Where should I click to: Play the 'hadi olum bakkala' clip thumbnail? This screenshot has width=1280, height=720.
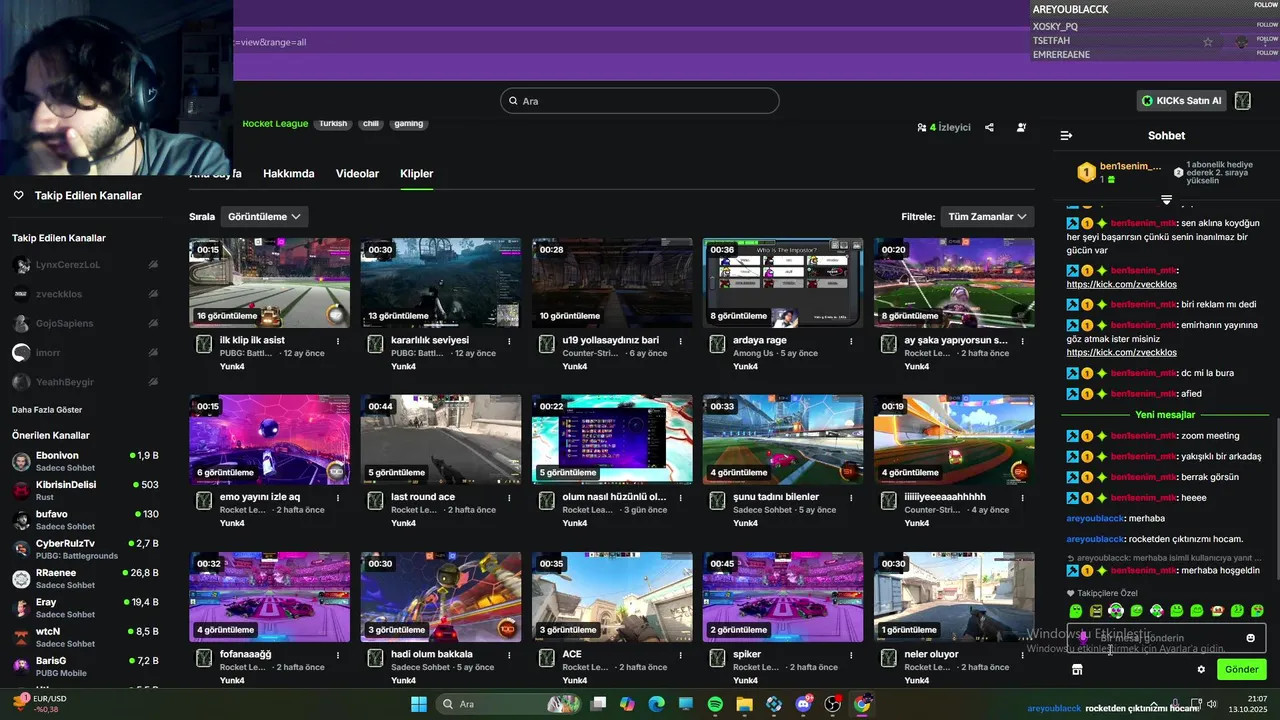[441, 597]
